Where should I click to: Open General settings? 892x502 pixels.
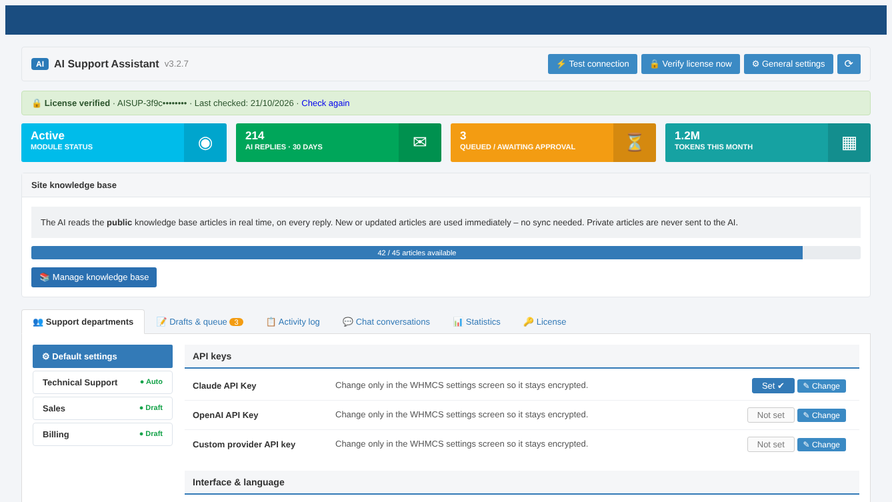coord(788,64)
